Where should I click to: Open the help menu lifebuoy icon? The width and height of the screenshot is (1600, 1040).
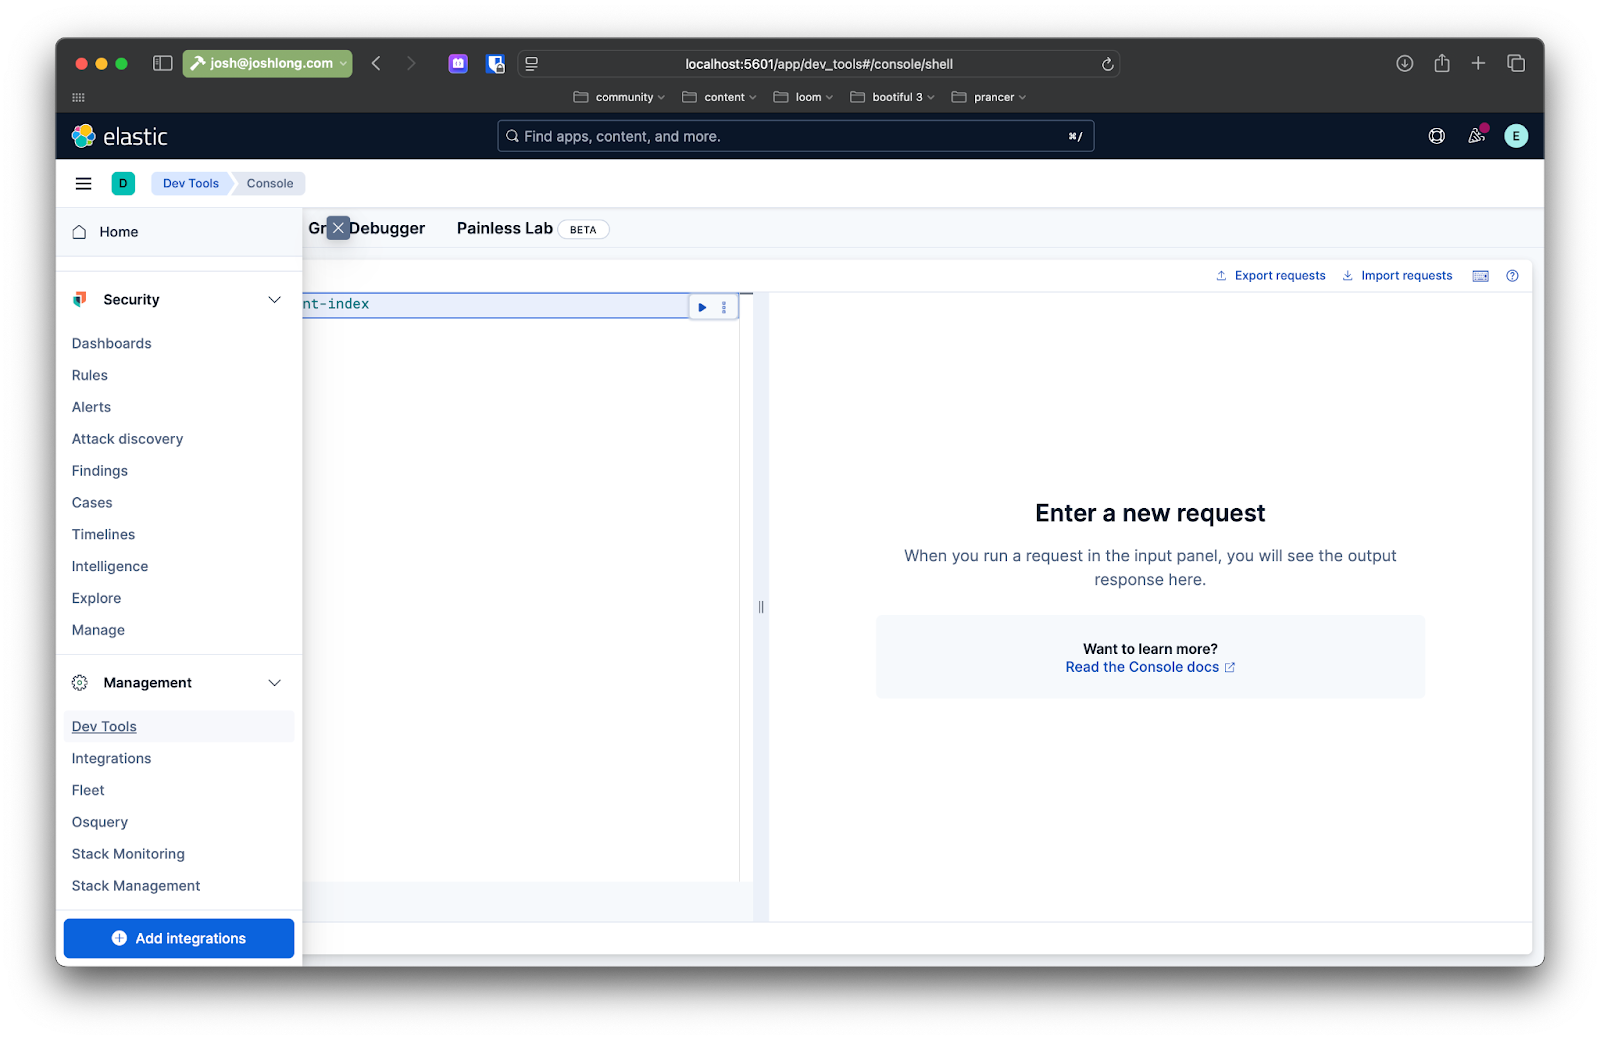[1436, 136]
